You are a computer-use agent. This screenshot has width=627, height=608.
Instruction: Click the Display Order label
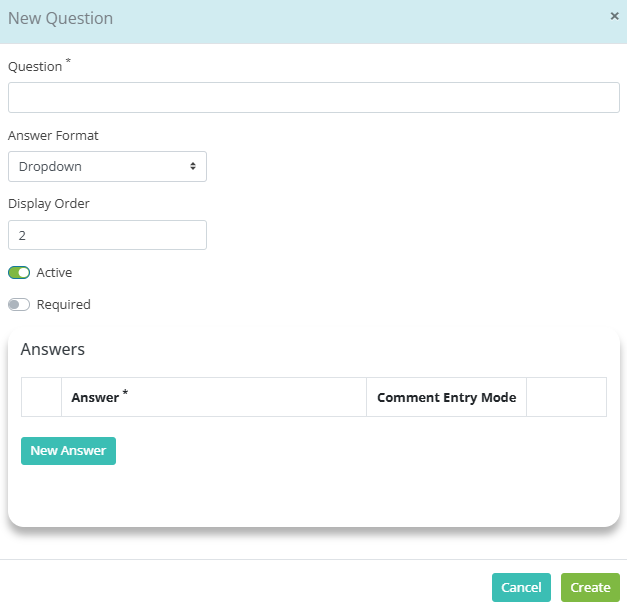point(49,204)
